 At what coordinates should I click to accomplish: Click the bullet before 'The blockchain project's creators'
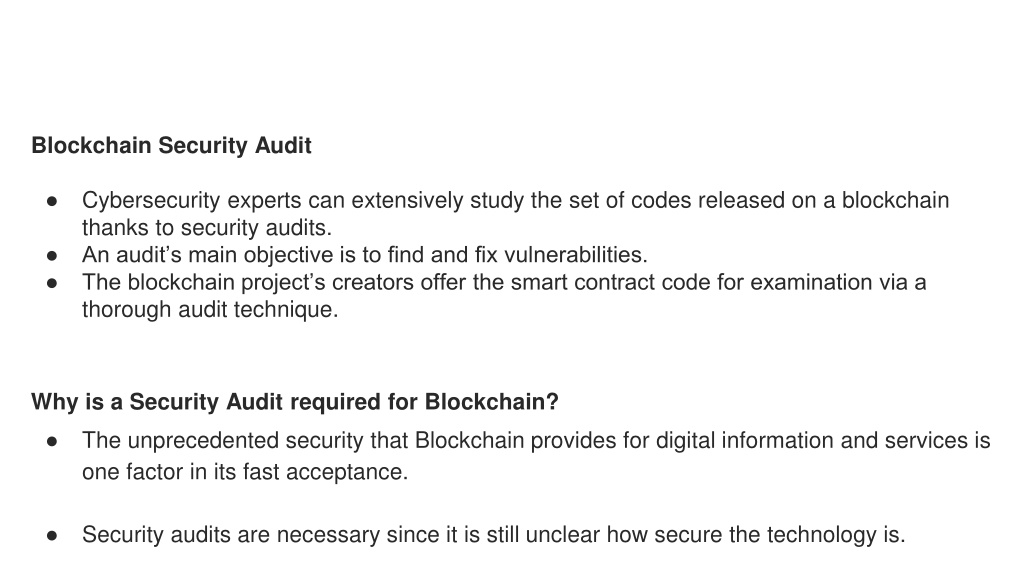point(52,283)
